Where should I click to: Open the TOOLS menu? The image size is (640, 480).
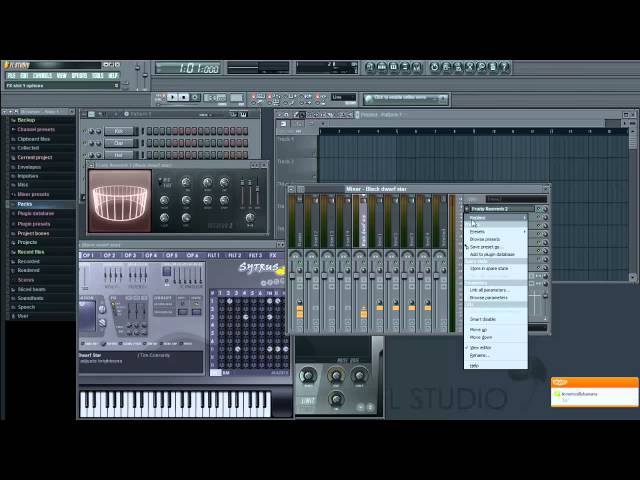click(x=98, y=76)
